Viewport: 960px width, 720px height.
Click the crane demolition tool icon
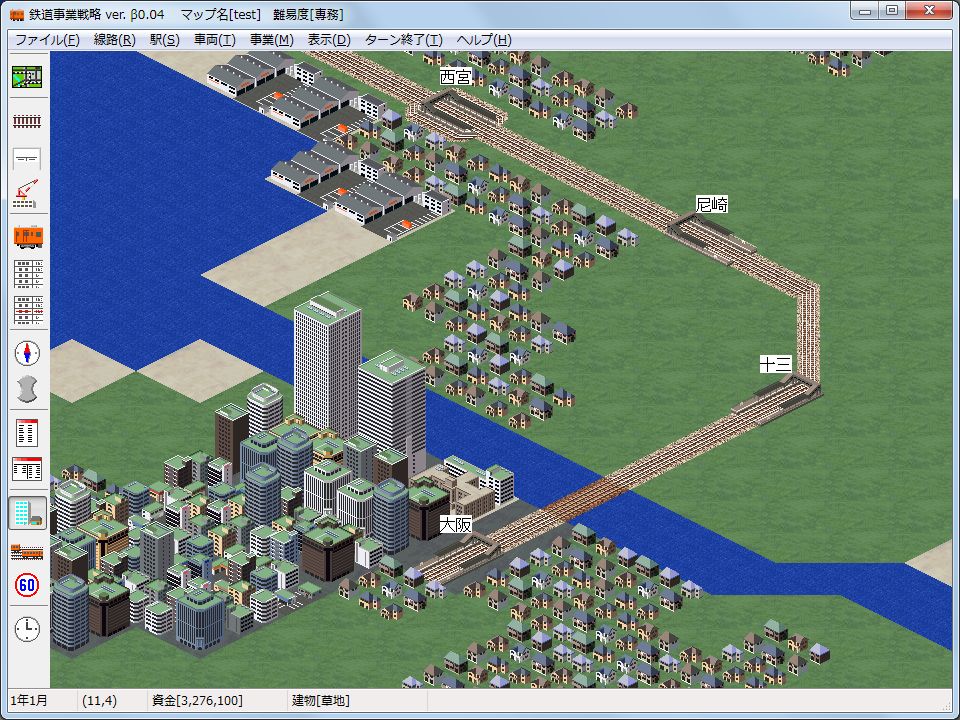click(x=27, y=194)
